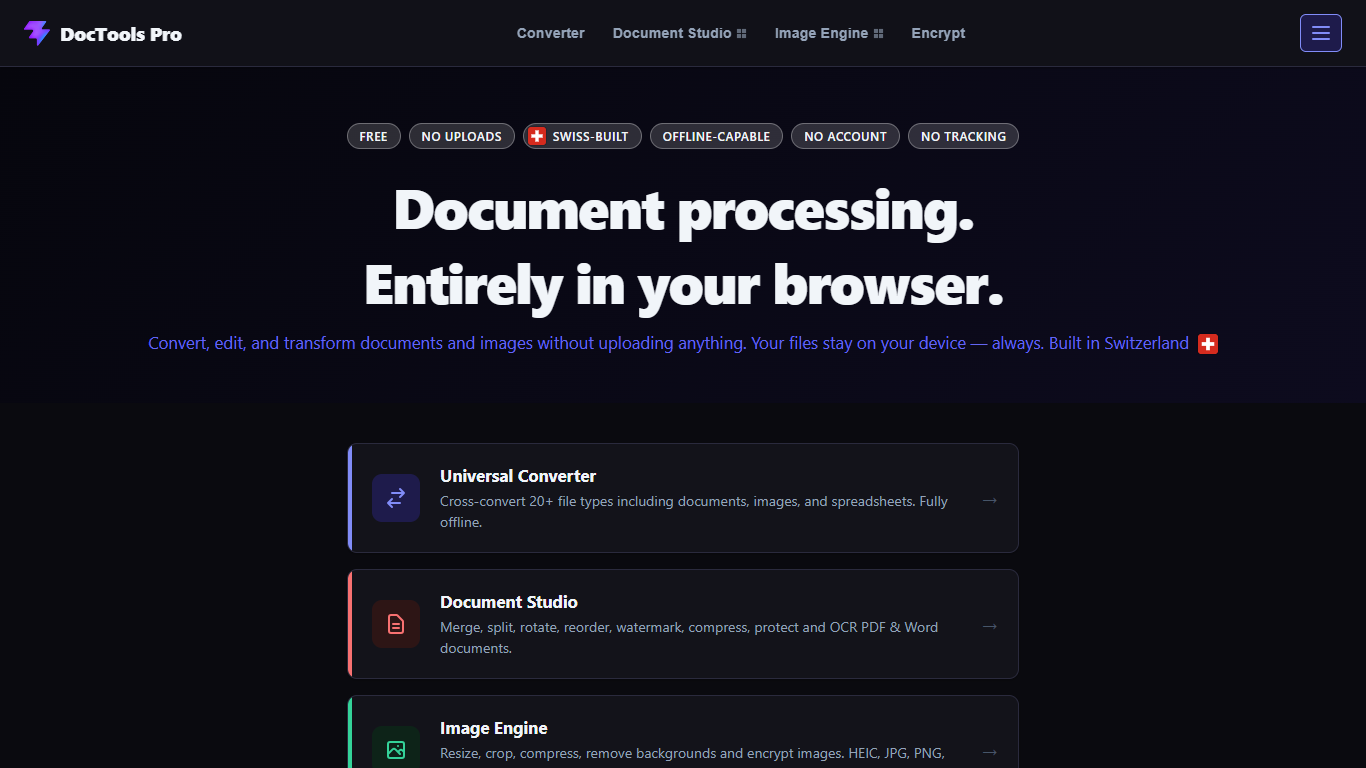Click the NO UPLOADS badge
Image resolution: width=1366 pixels, height=768 pixels.
[462, 136]
